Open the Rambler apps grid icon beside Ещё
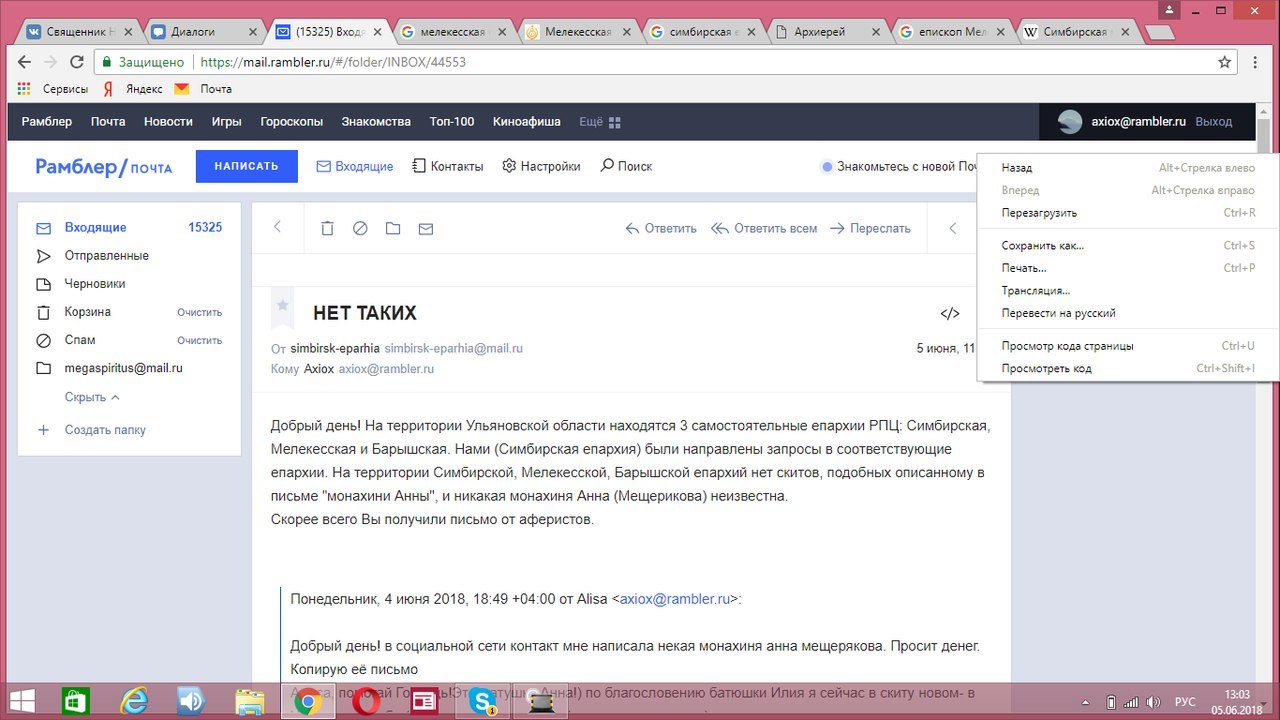Screen dimensions: 1280x720 tap(615, 122)
